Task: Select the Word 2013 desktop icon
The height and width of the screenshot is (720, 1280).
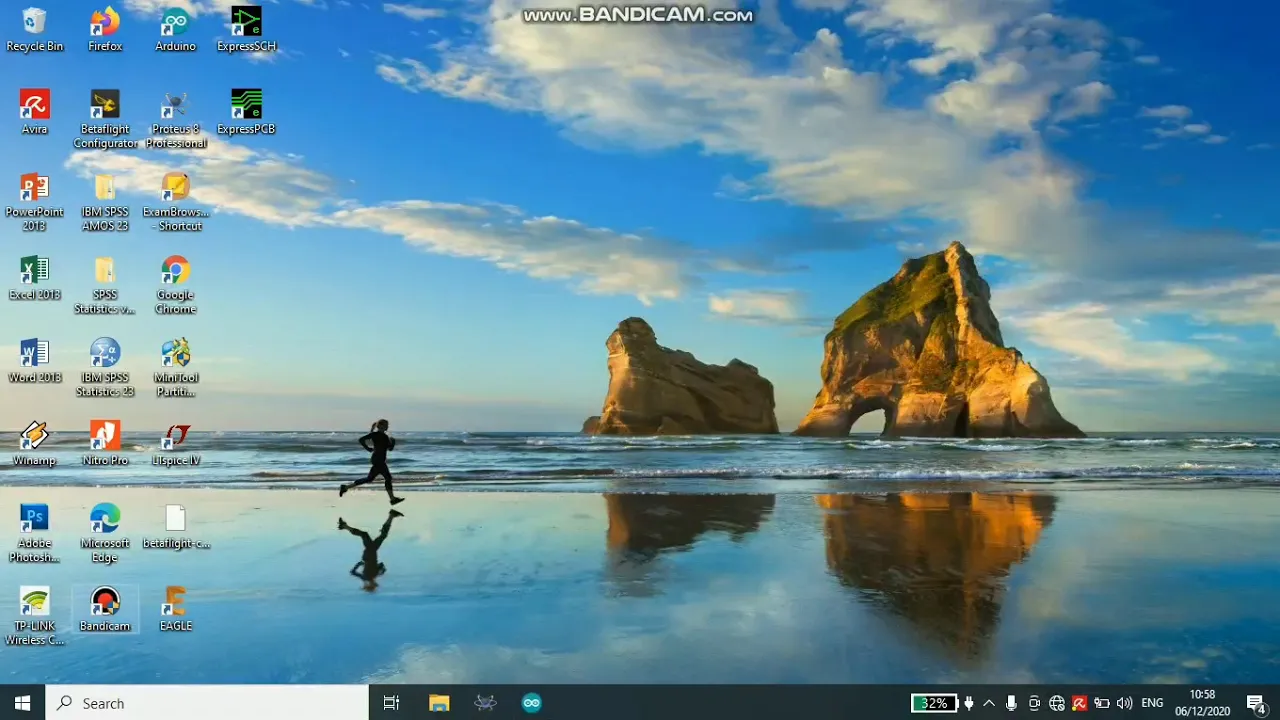Action: tap(34, 361)
